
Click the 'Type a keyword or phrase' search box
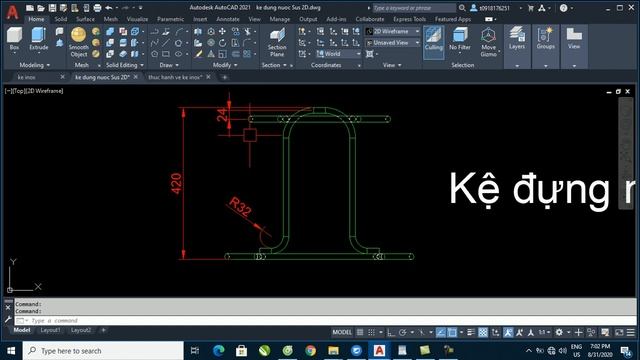click(414, 8)
